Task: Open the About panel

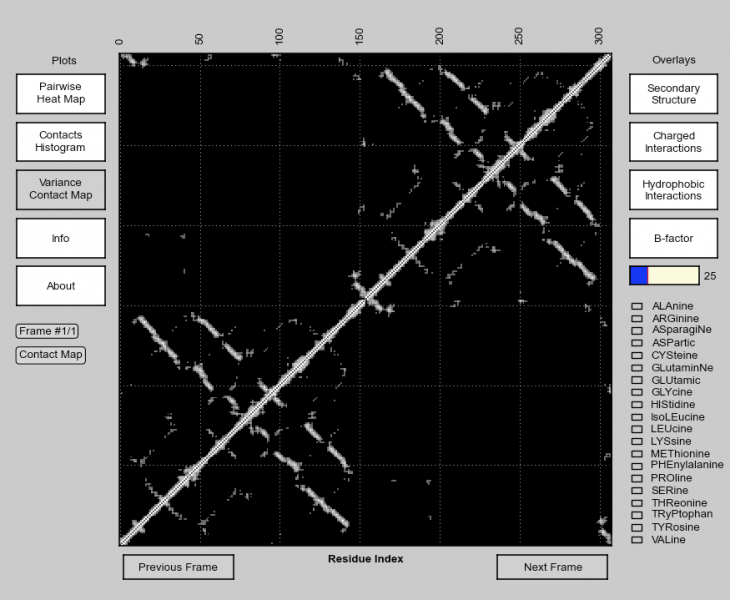Action: 61,286
